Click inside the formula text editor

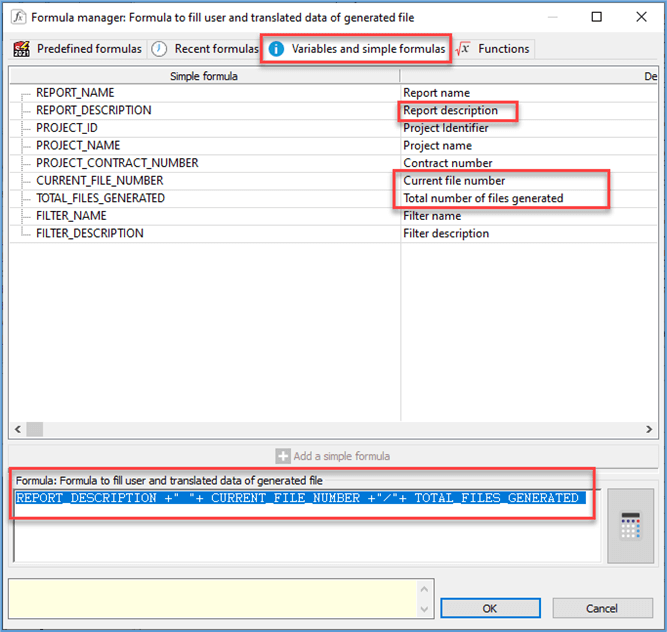[307, 526]
